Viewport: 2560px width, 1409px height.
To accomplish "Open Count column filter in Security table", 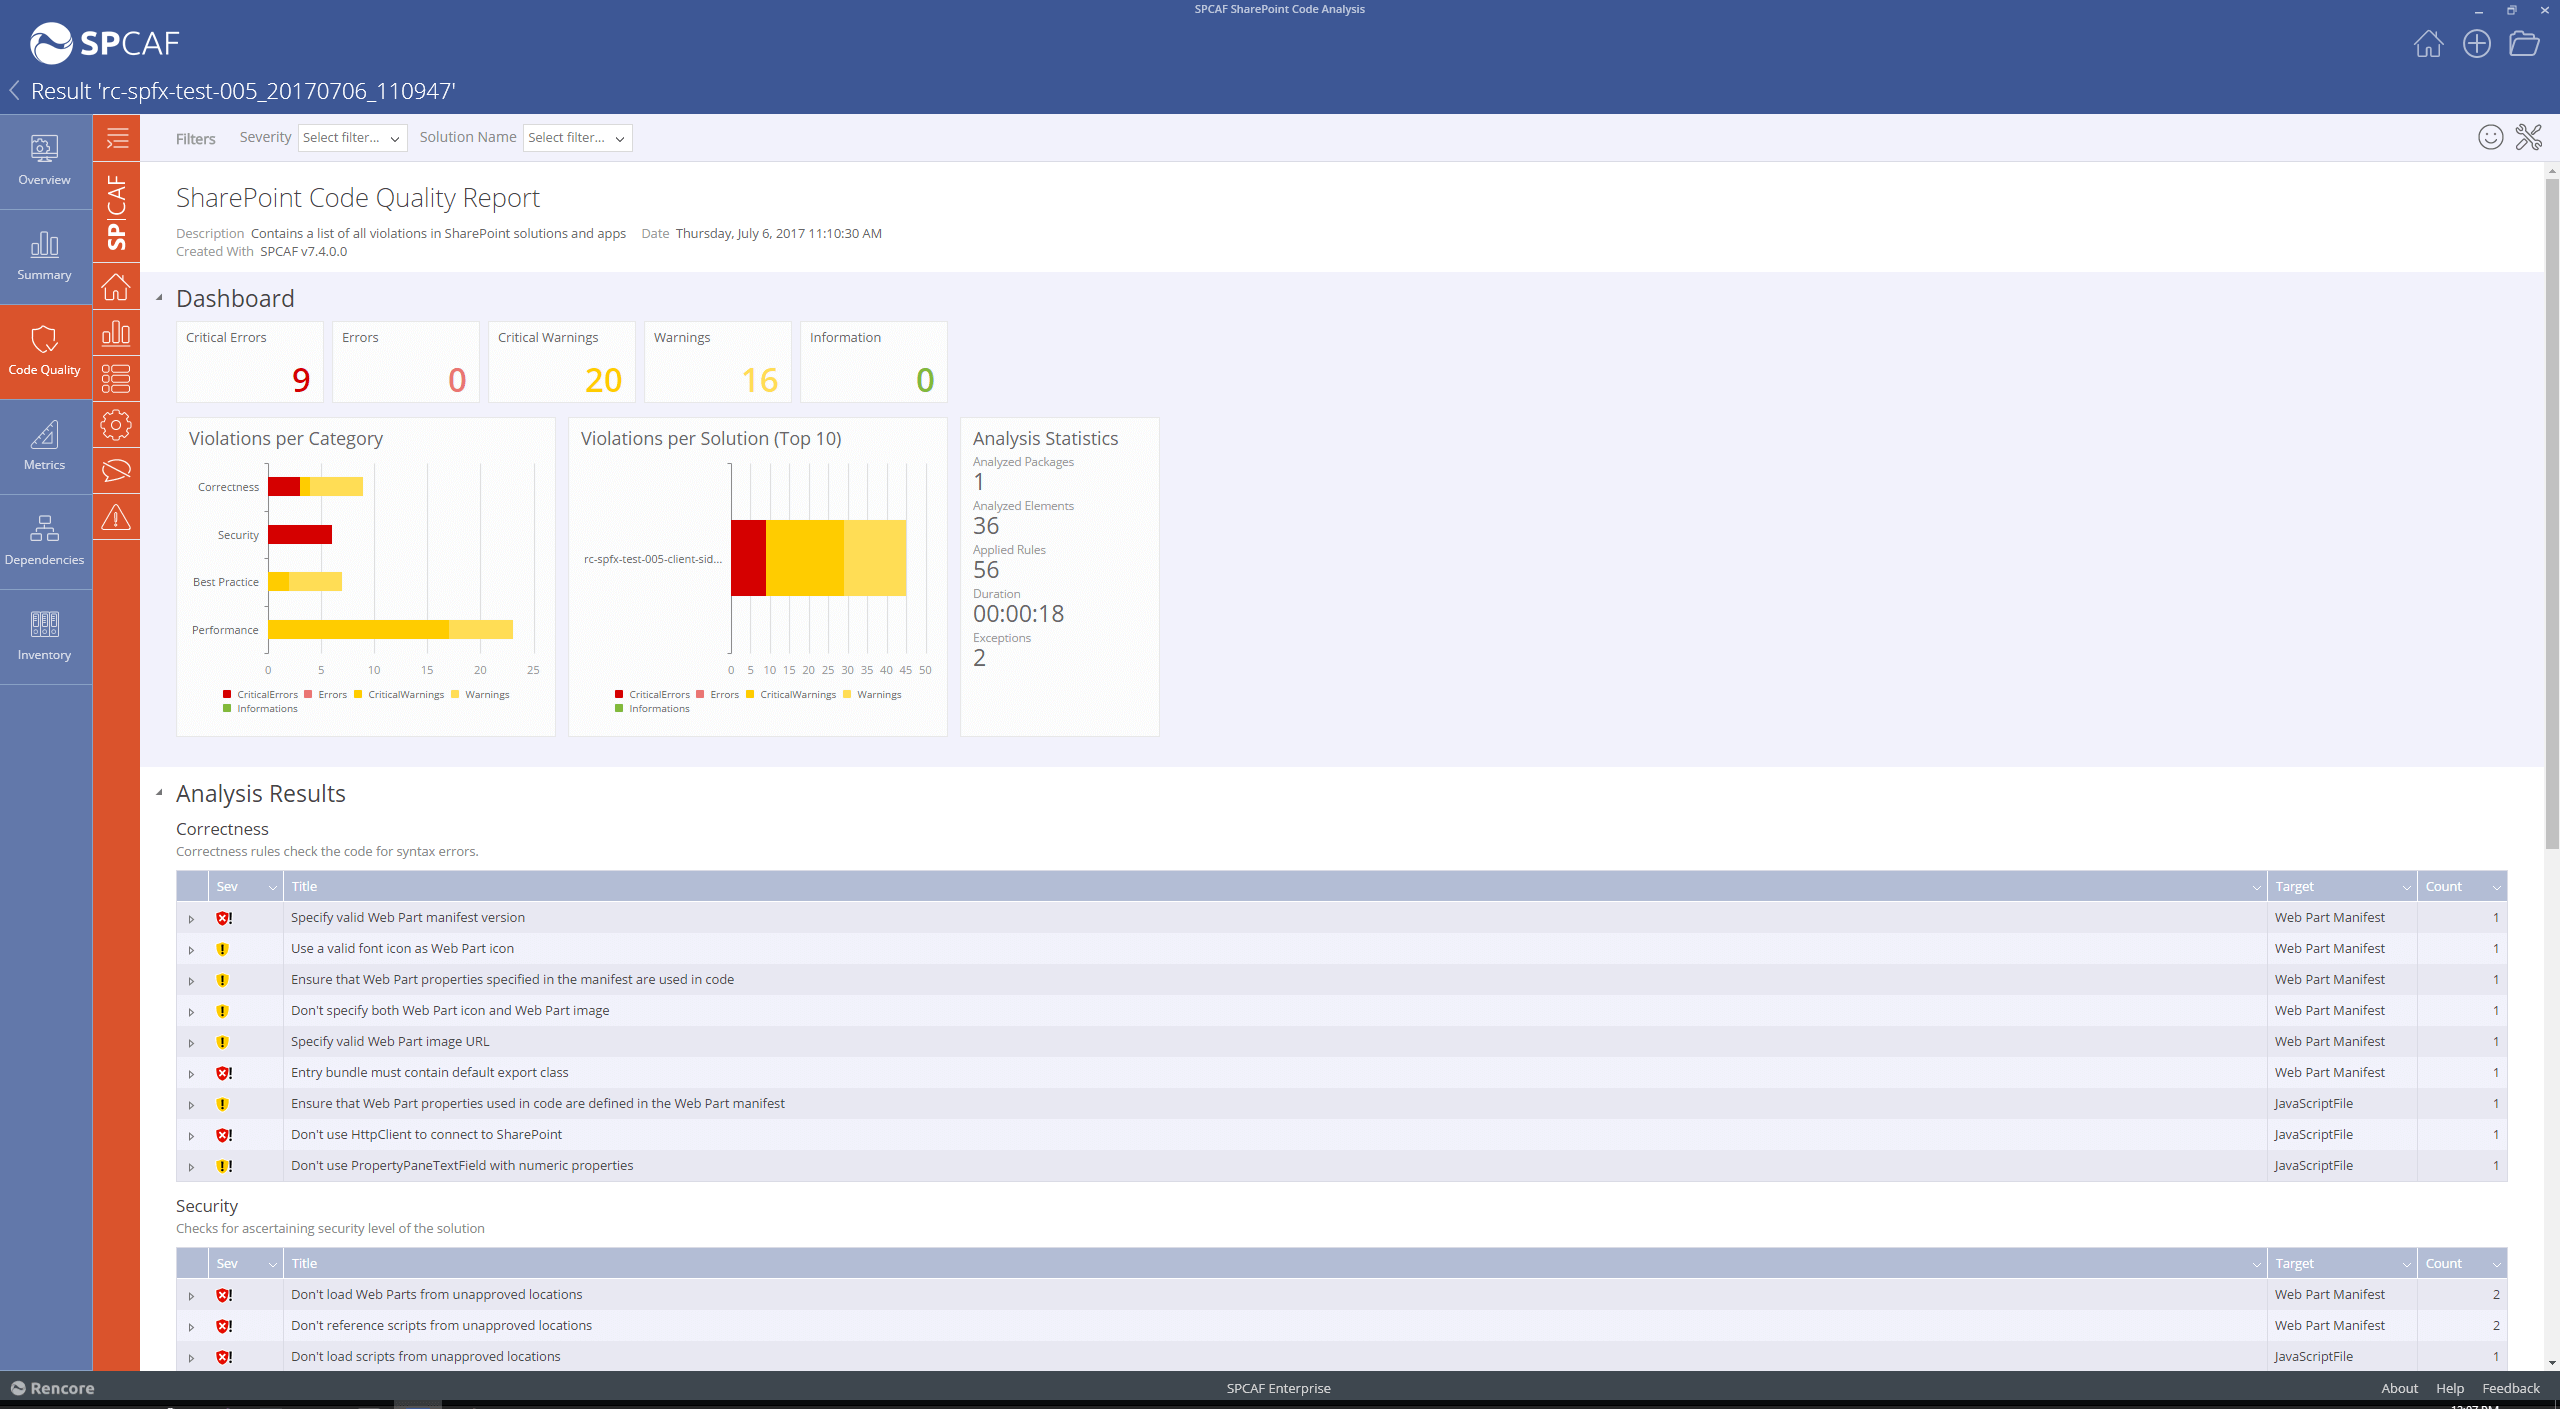I will (2496, 1265).
